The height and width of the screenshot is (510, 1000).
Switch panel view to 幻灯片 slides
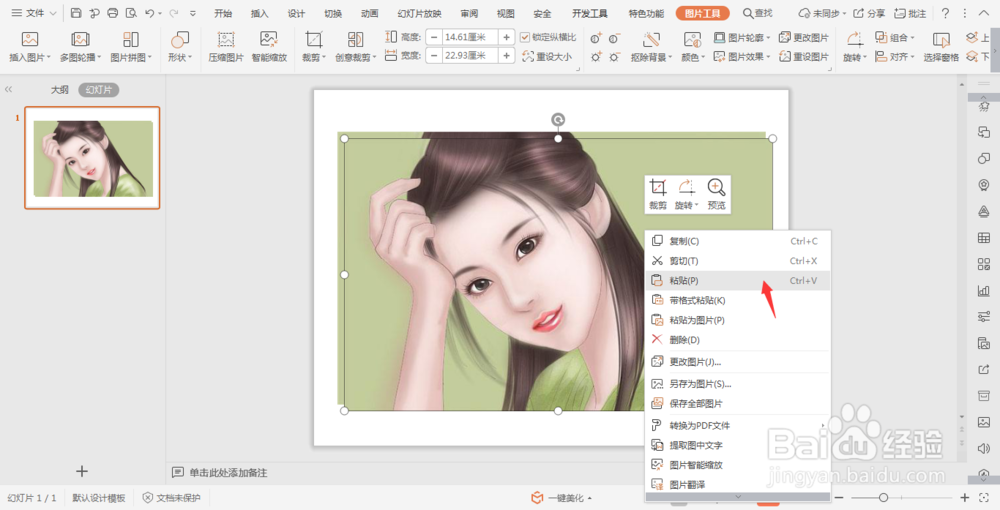tap(99, 90)
